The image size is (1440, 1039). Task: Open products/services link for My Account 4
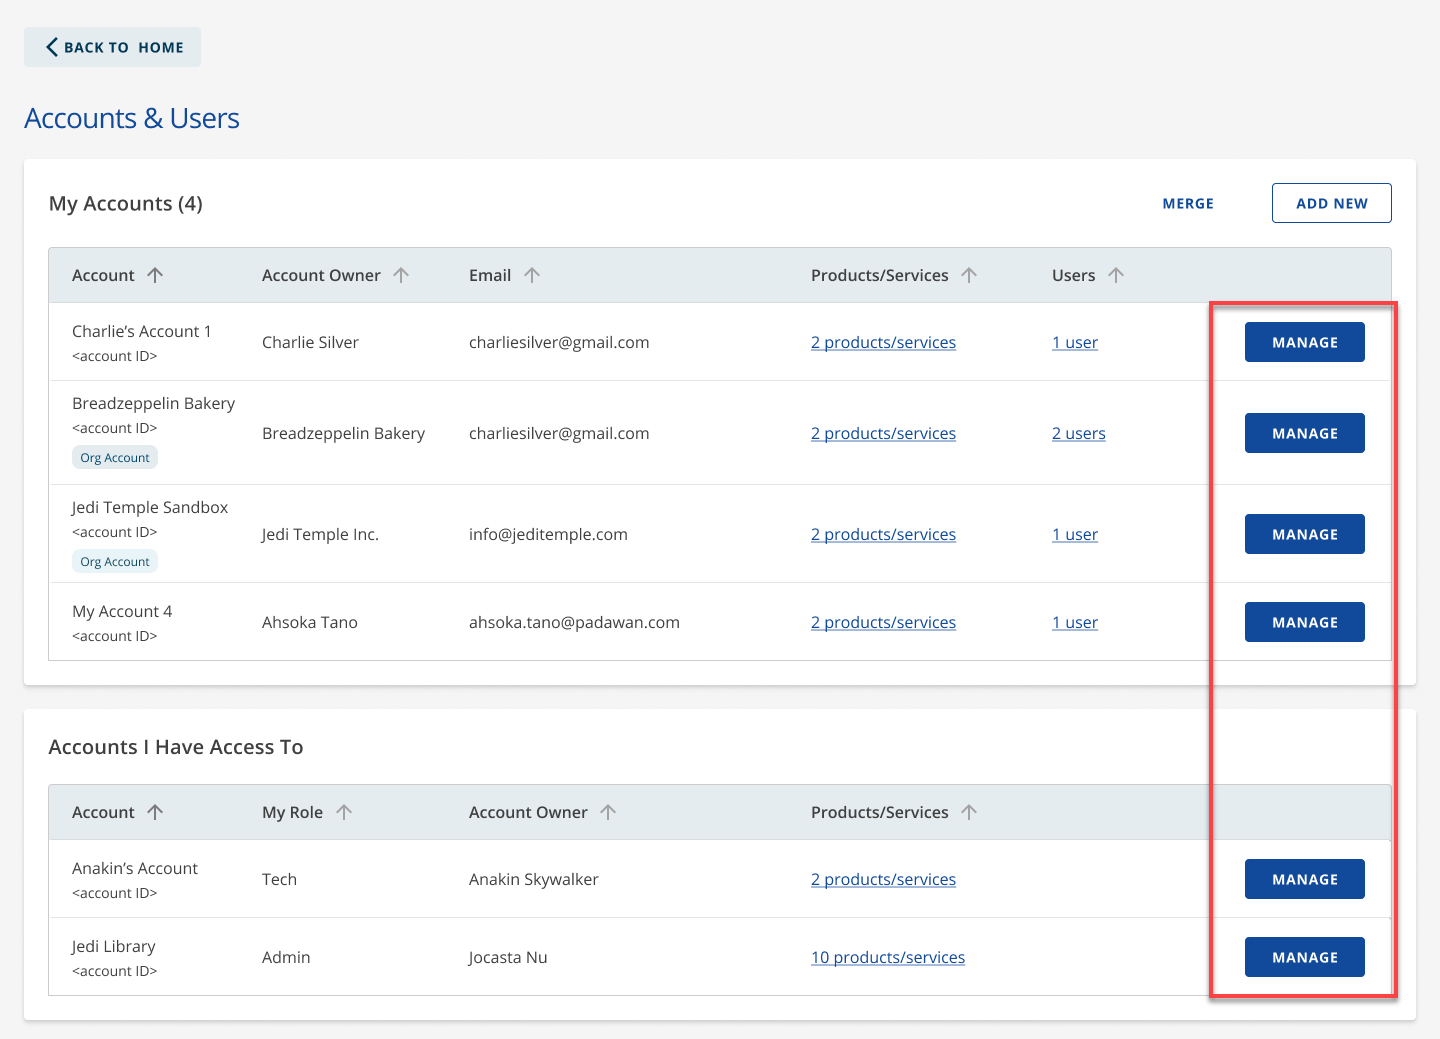pos(883,622)
